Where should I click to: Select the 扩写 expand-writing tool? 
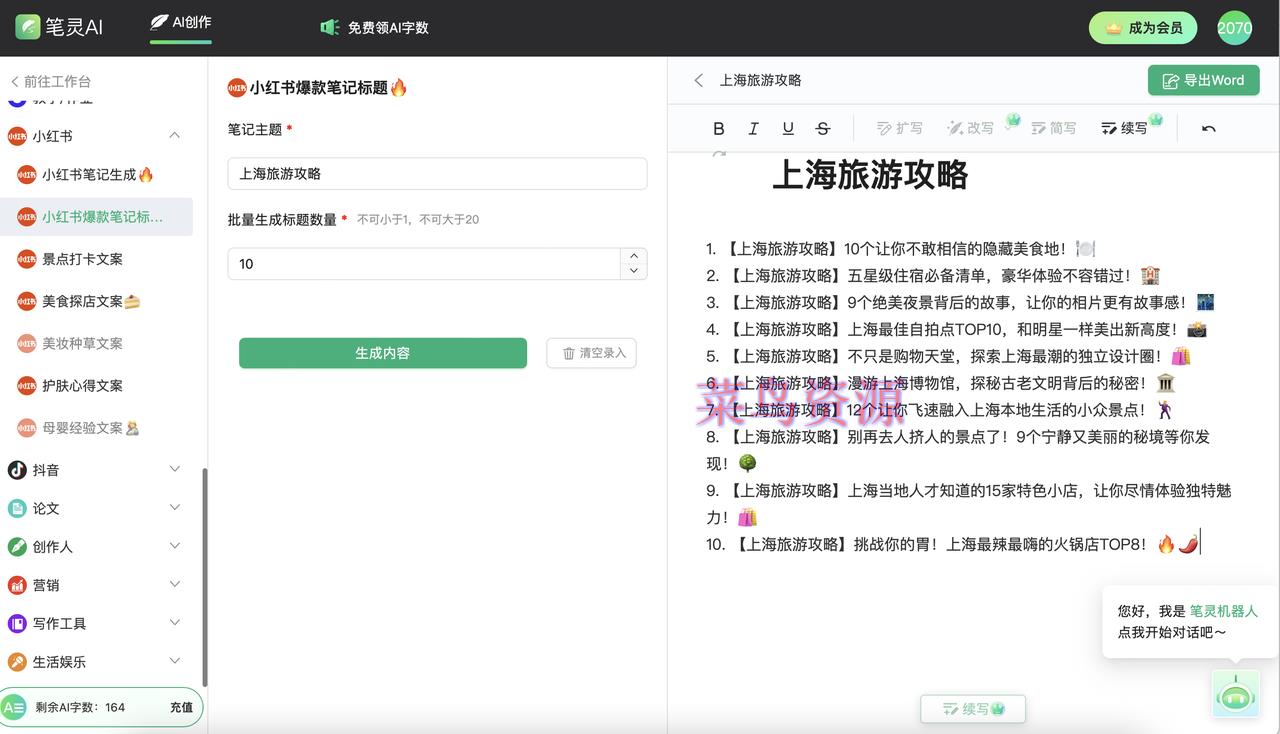pyautogui.click(x=899, y=128)
